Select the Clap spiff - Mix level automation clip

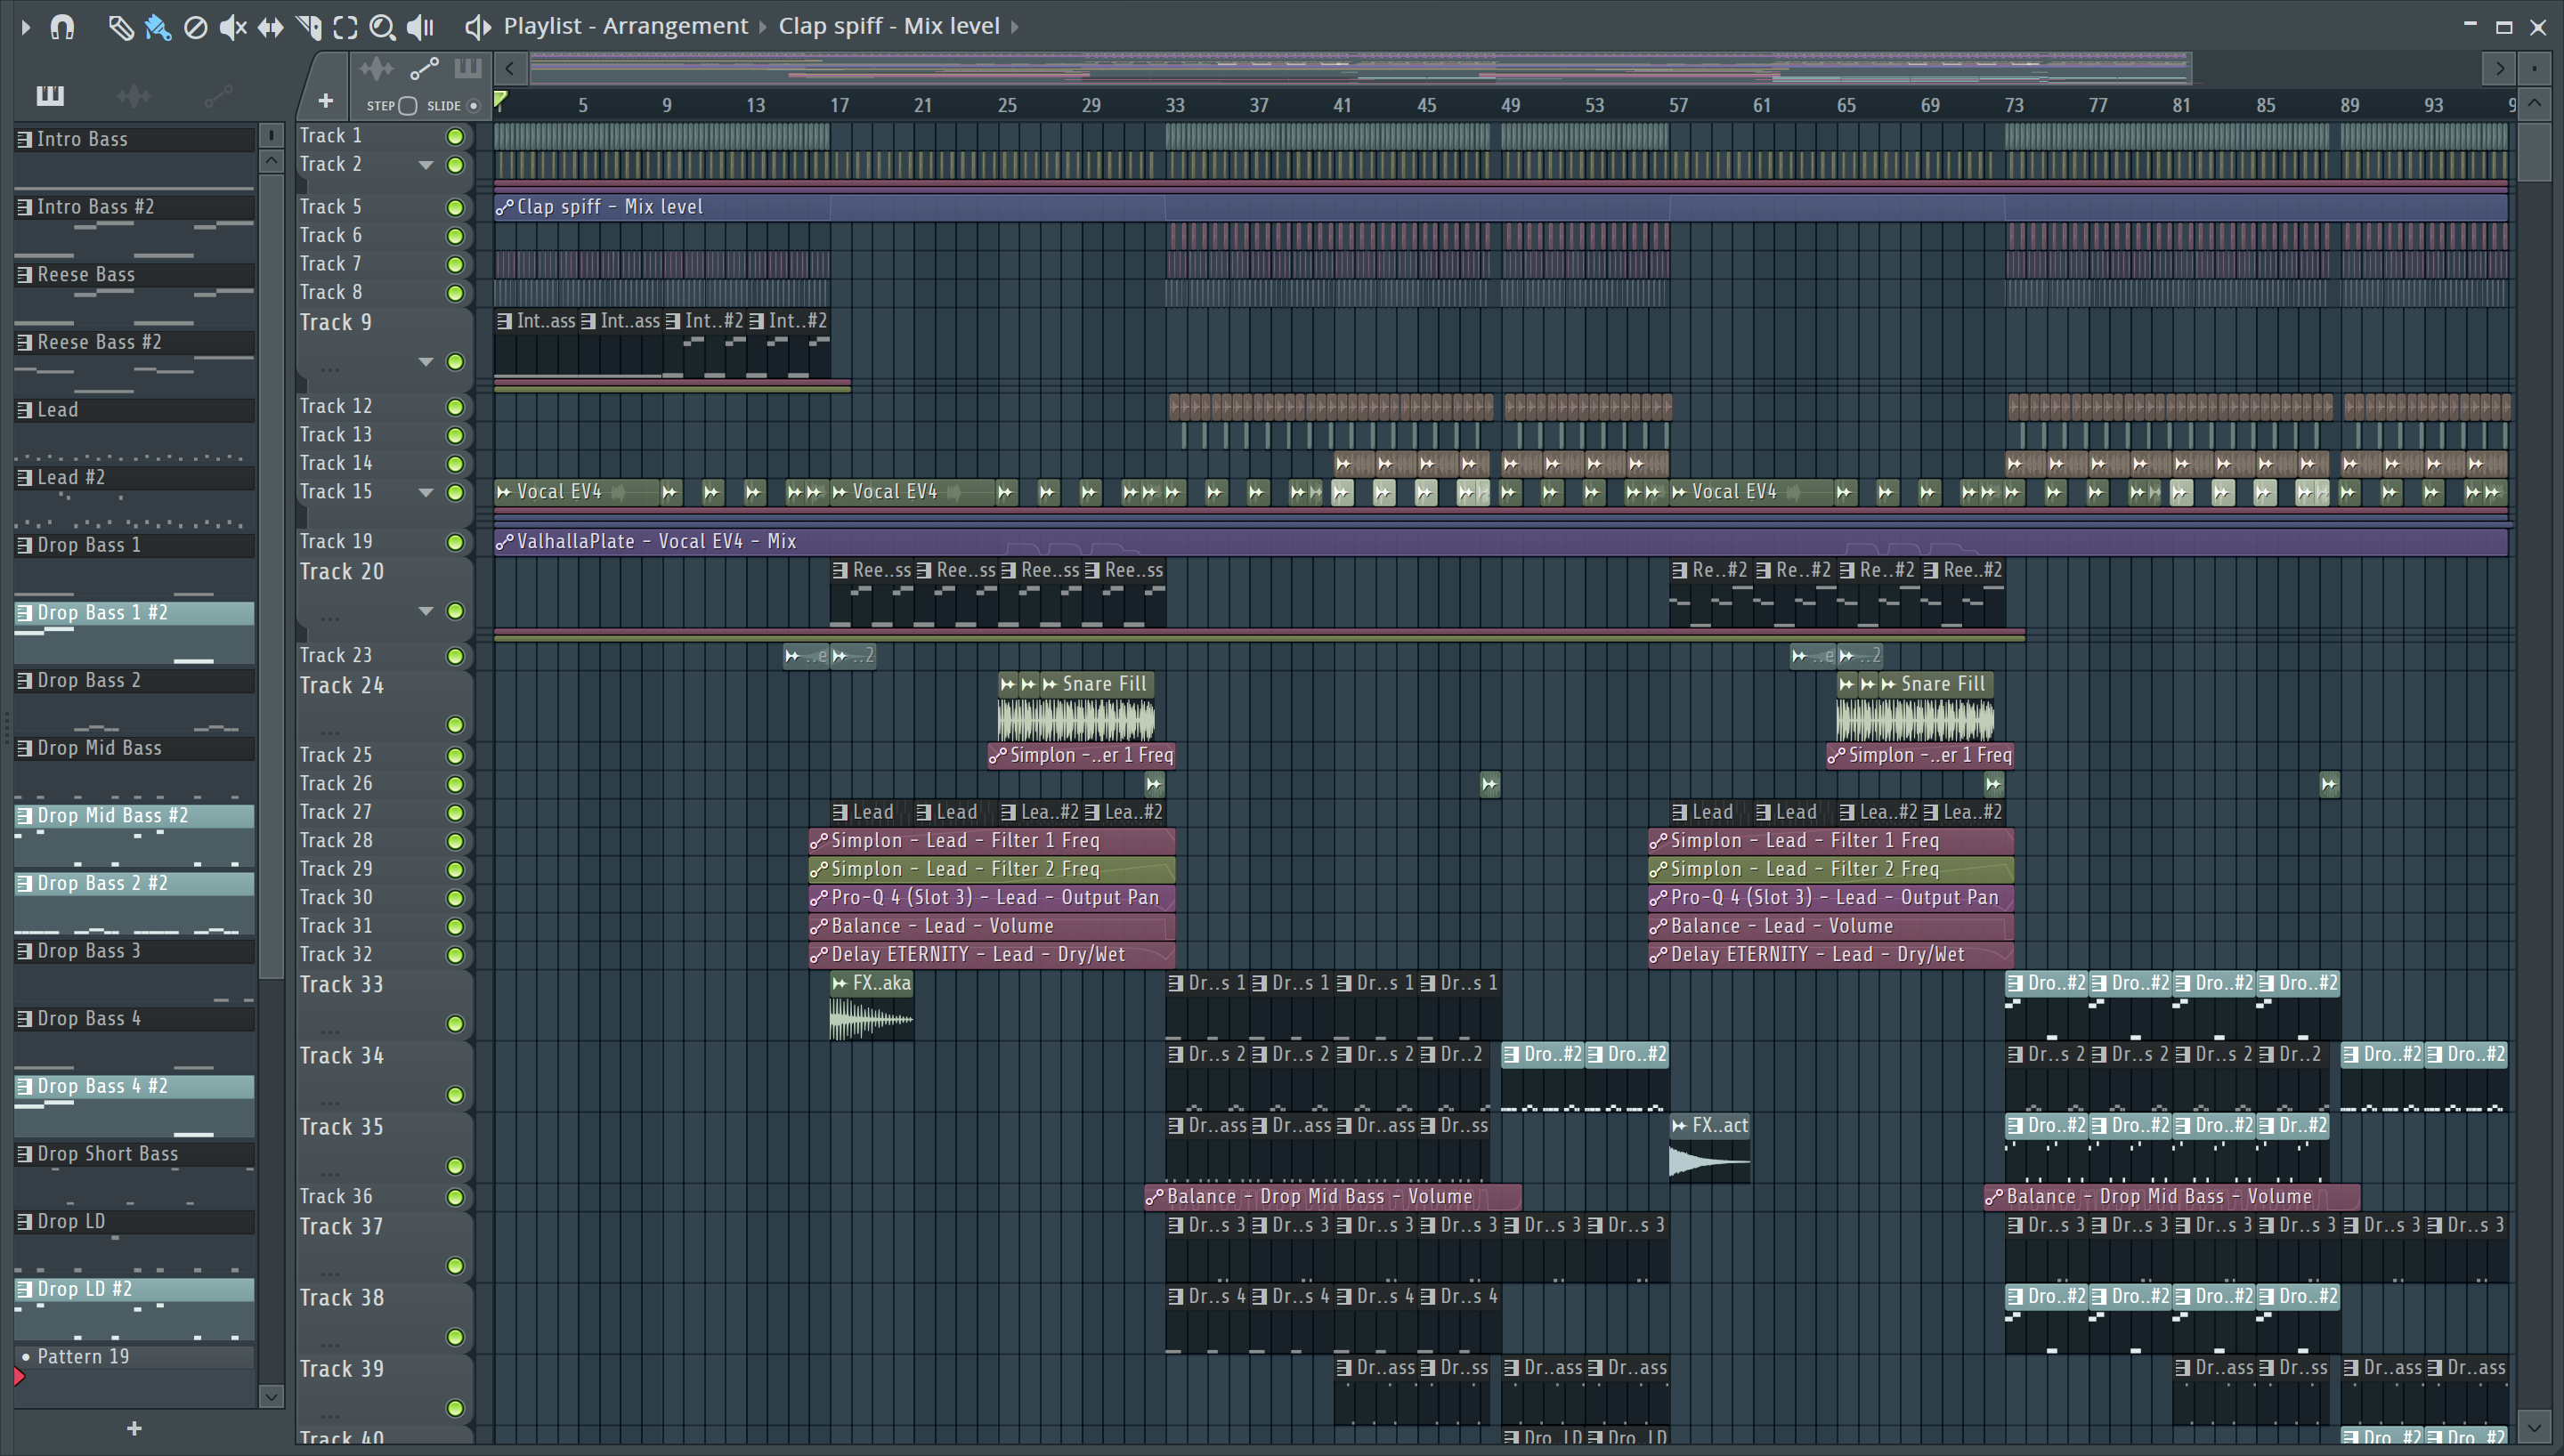point(1500,207)
